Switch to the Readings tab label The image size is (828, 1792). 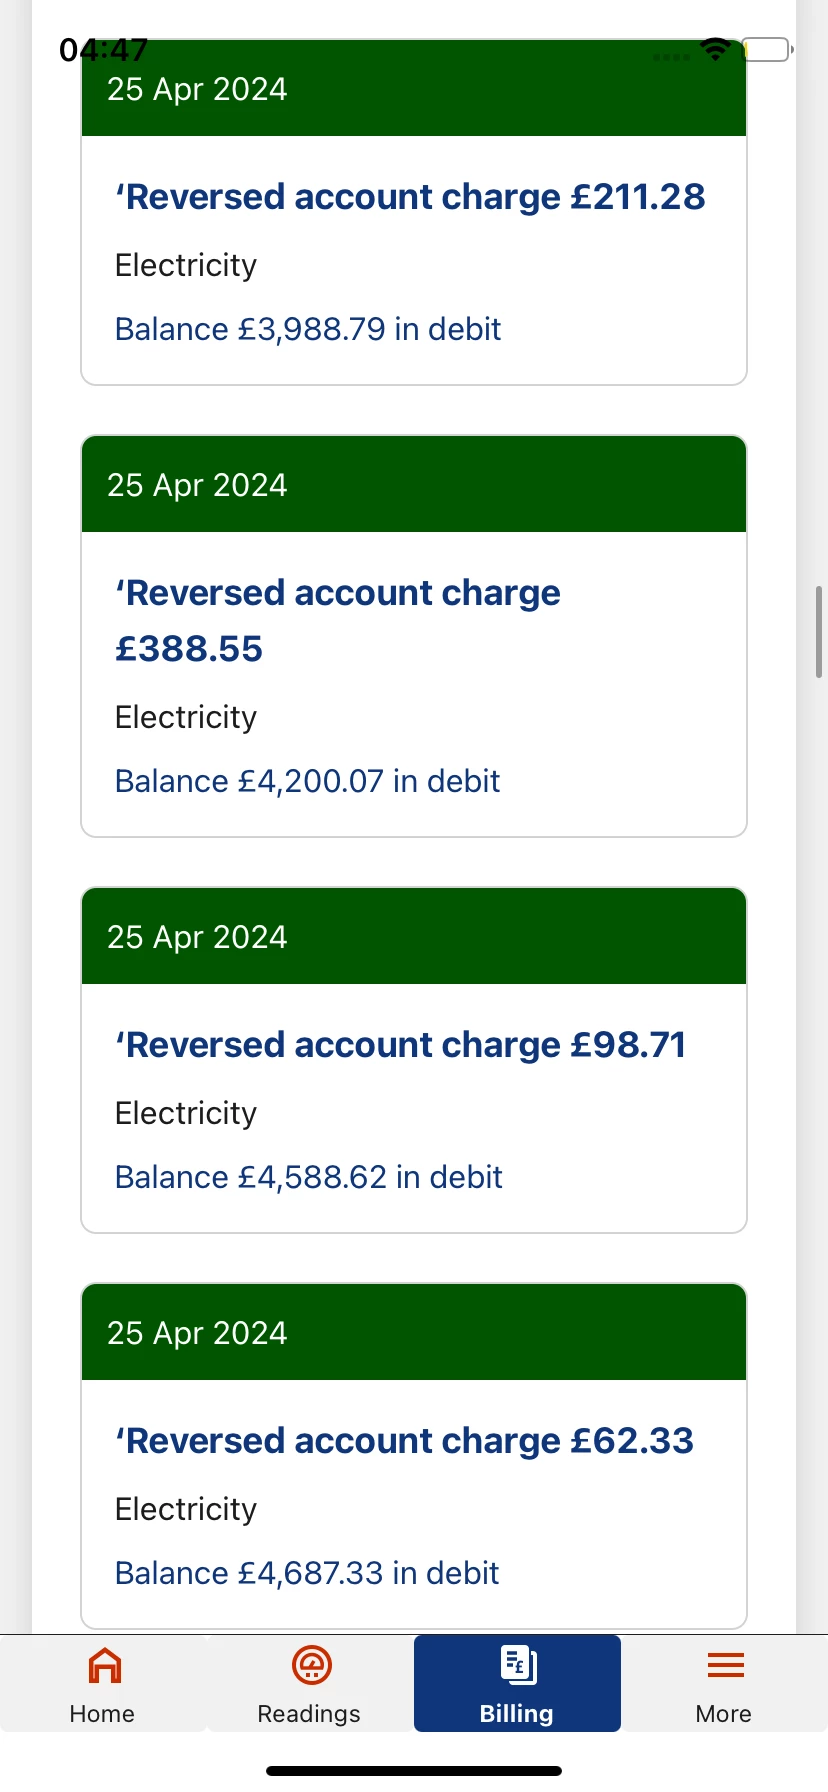point(309,1714)
